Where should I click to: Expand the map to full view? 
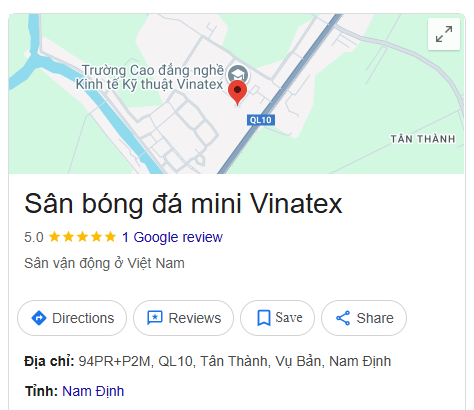[444, 34]
